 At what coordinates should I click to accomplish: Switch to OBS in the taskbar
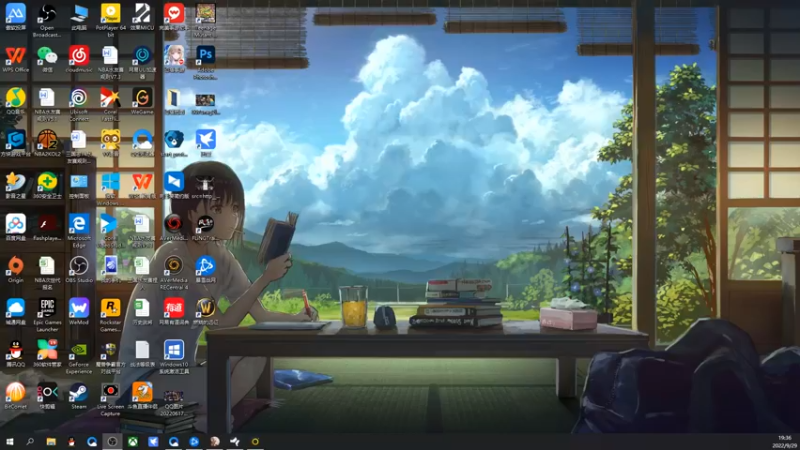coord(112,441)
